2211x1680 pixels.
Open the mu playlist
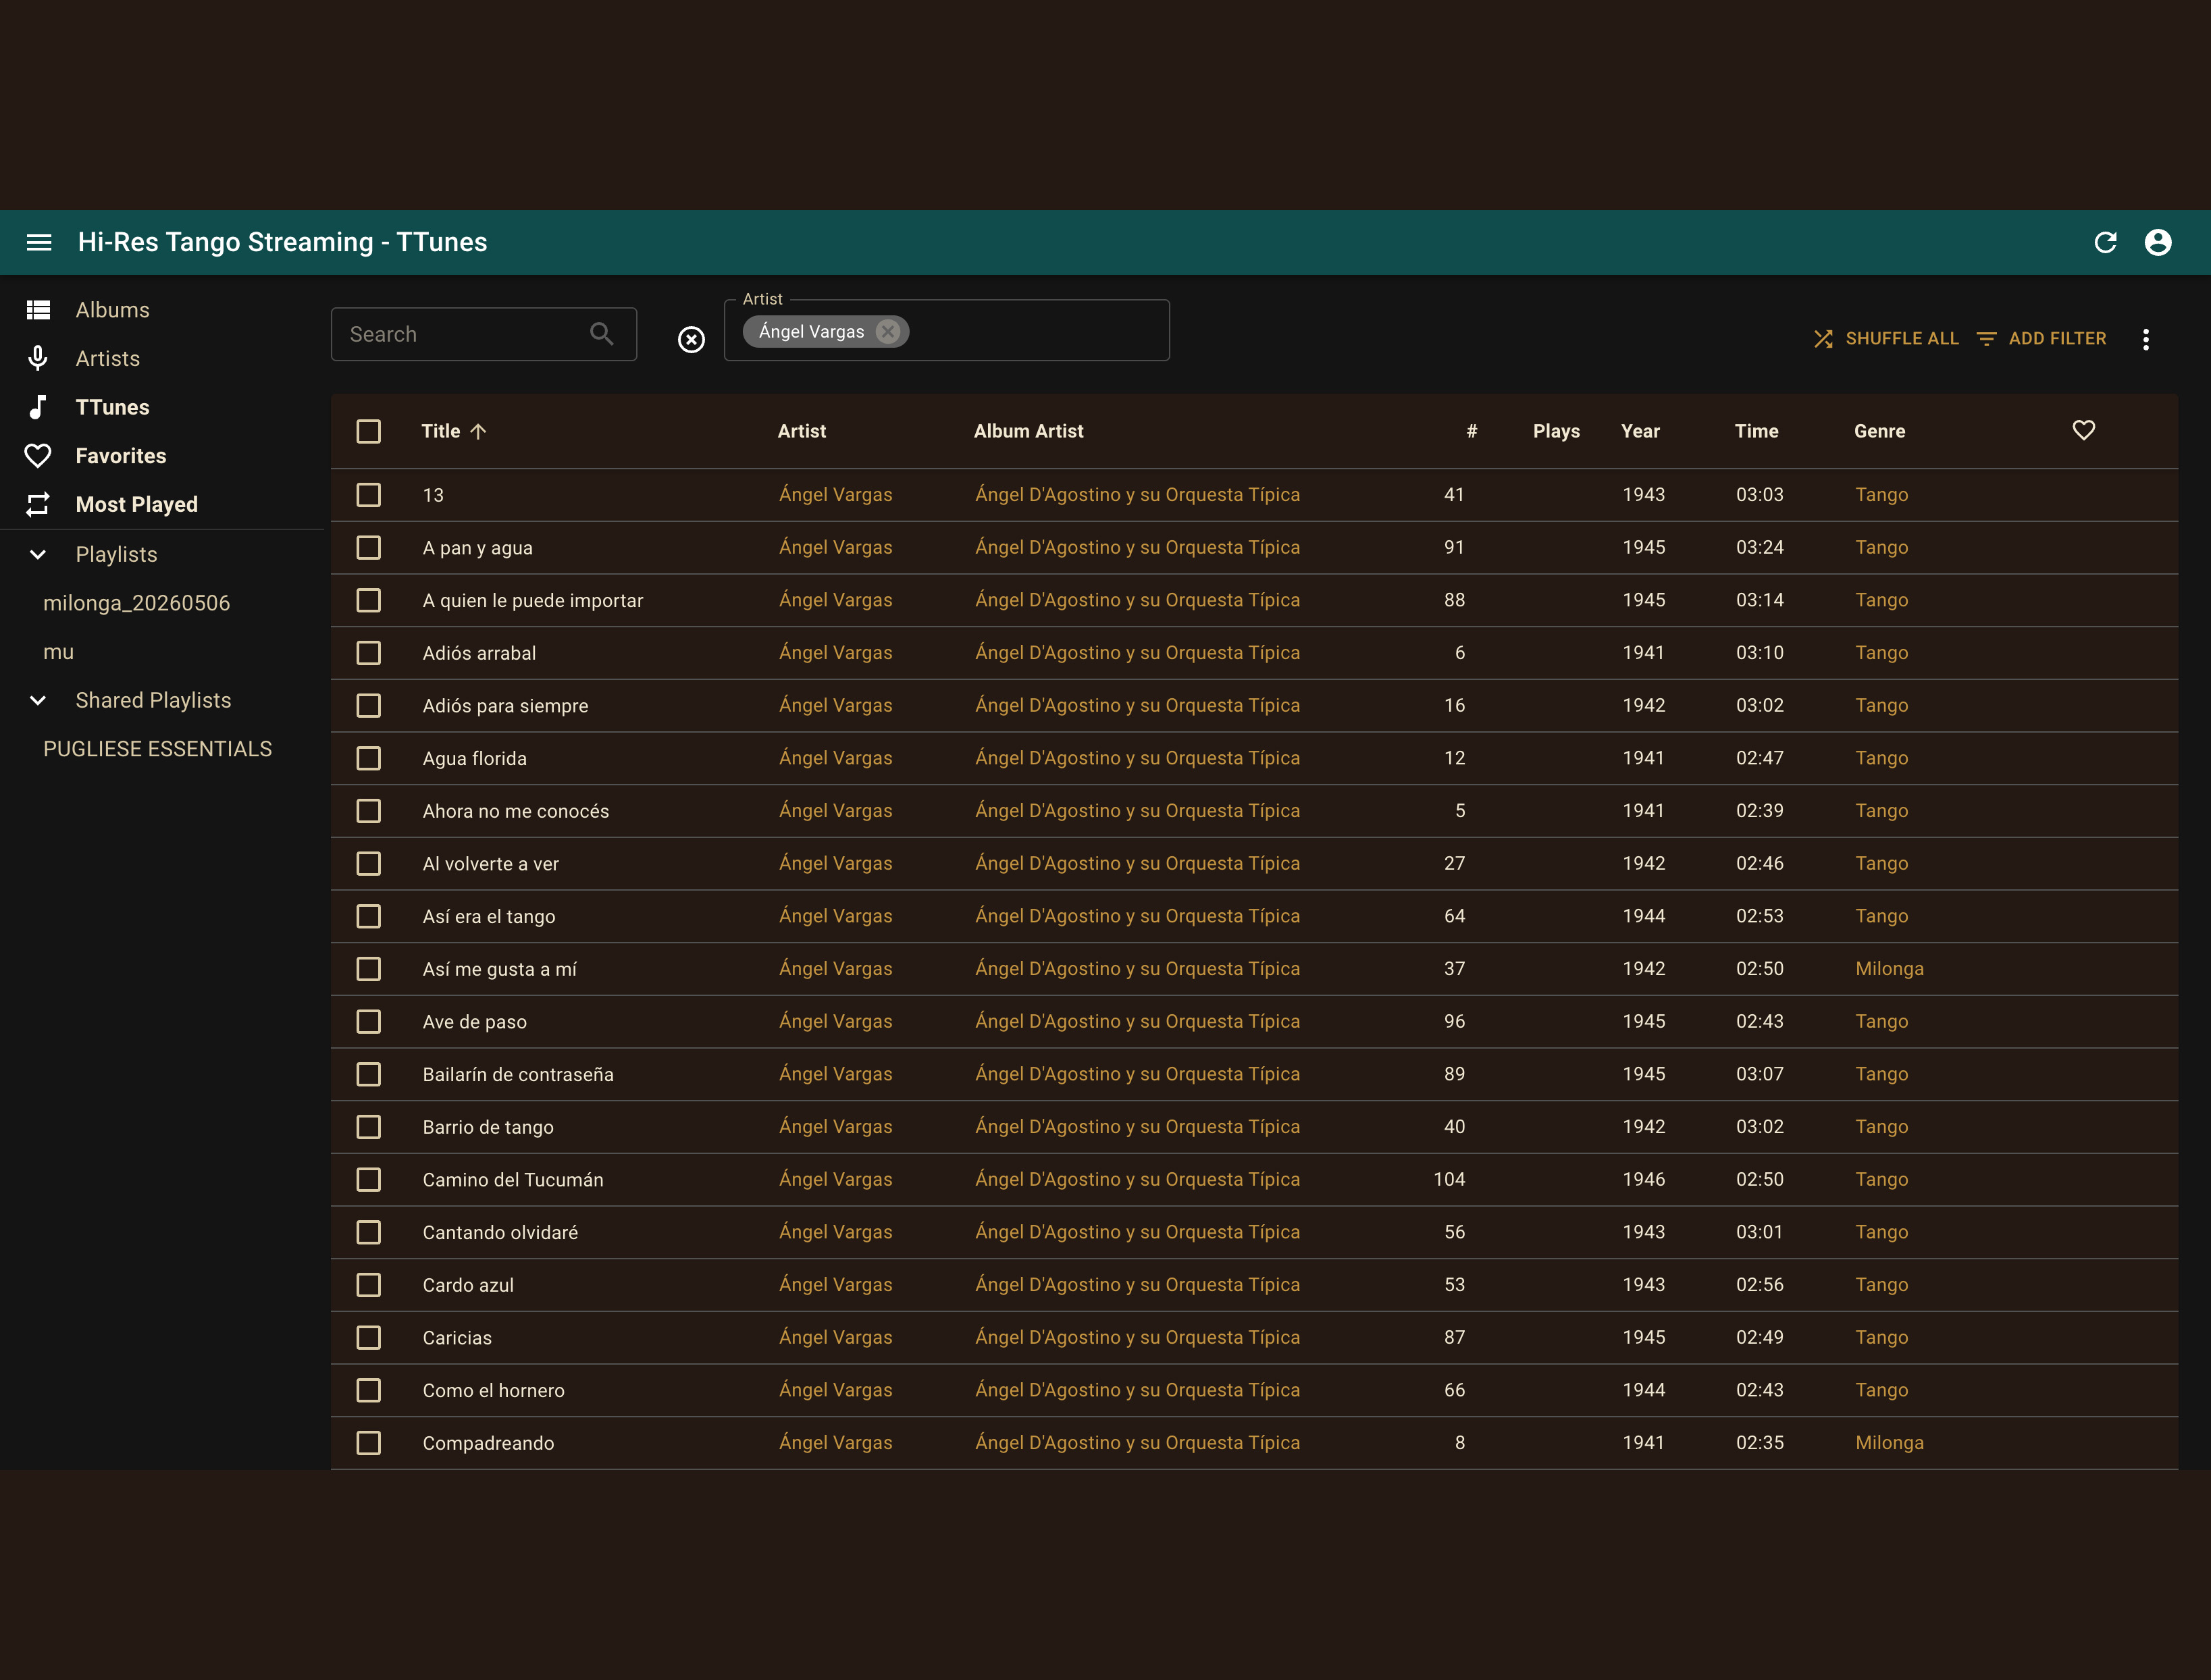(59, 652)
